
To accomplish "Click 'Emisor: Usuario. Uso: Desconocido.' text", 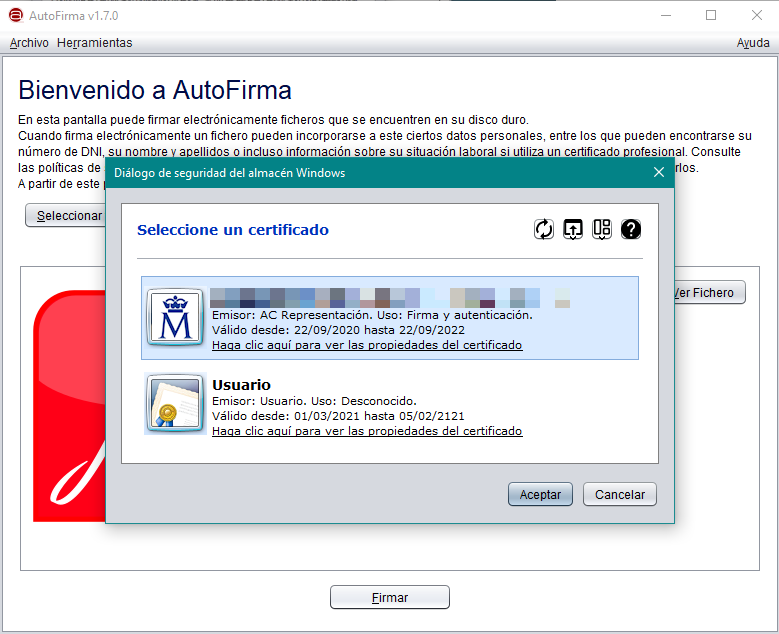I will [314, 401].
